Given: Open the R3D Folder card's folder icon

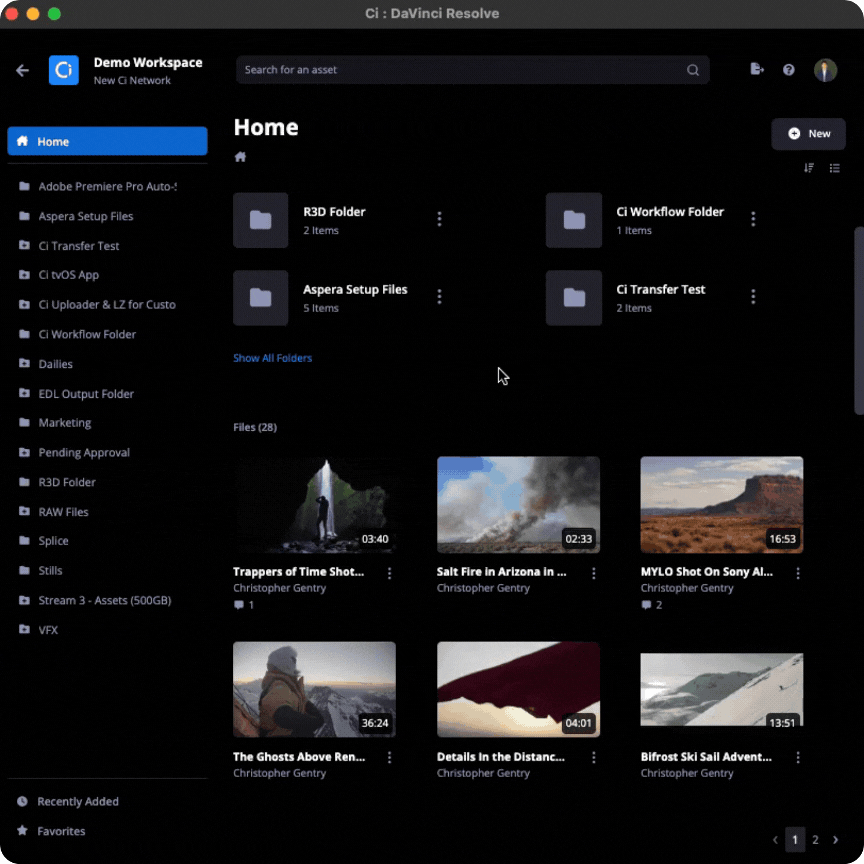Looking at the screenshot, I should pos(261,220).
